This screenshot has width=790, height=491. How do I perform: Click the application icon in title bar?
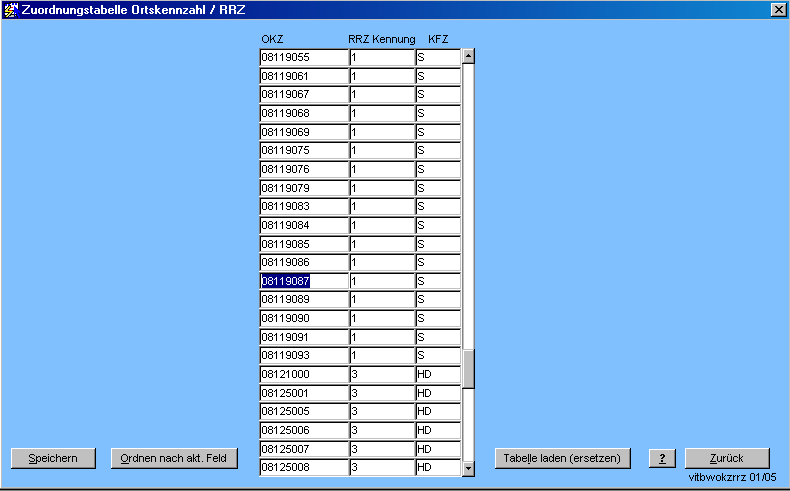coord(11,9)
